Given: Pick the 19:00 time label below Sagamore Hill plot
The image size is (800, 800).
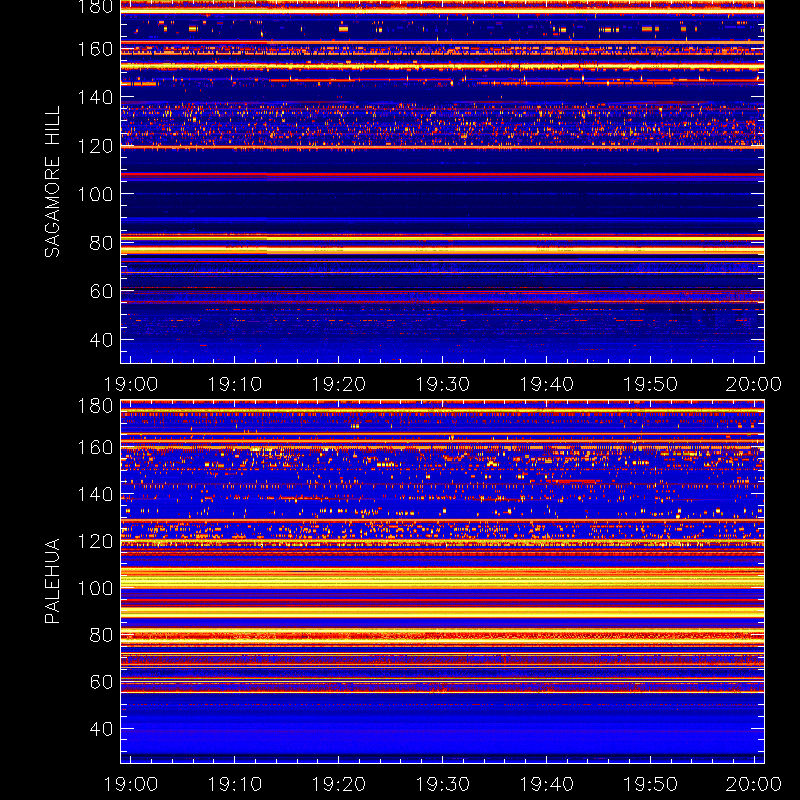Looking at the screenshot, I should (x=131, y=384).
